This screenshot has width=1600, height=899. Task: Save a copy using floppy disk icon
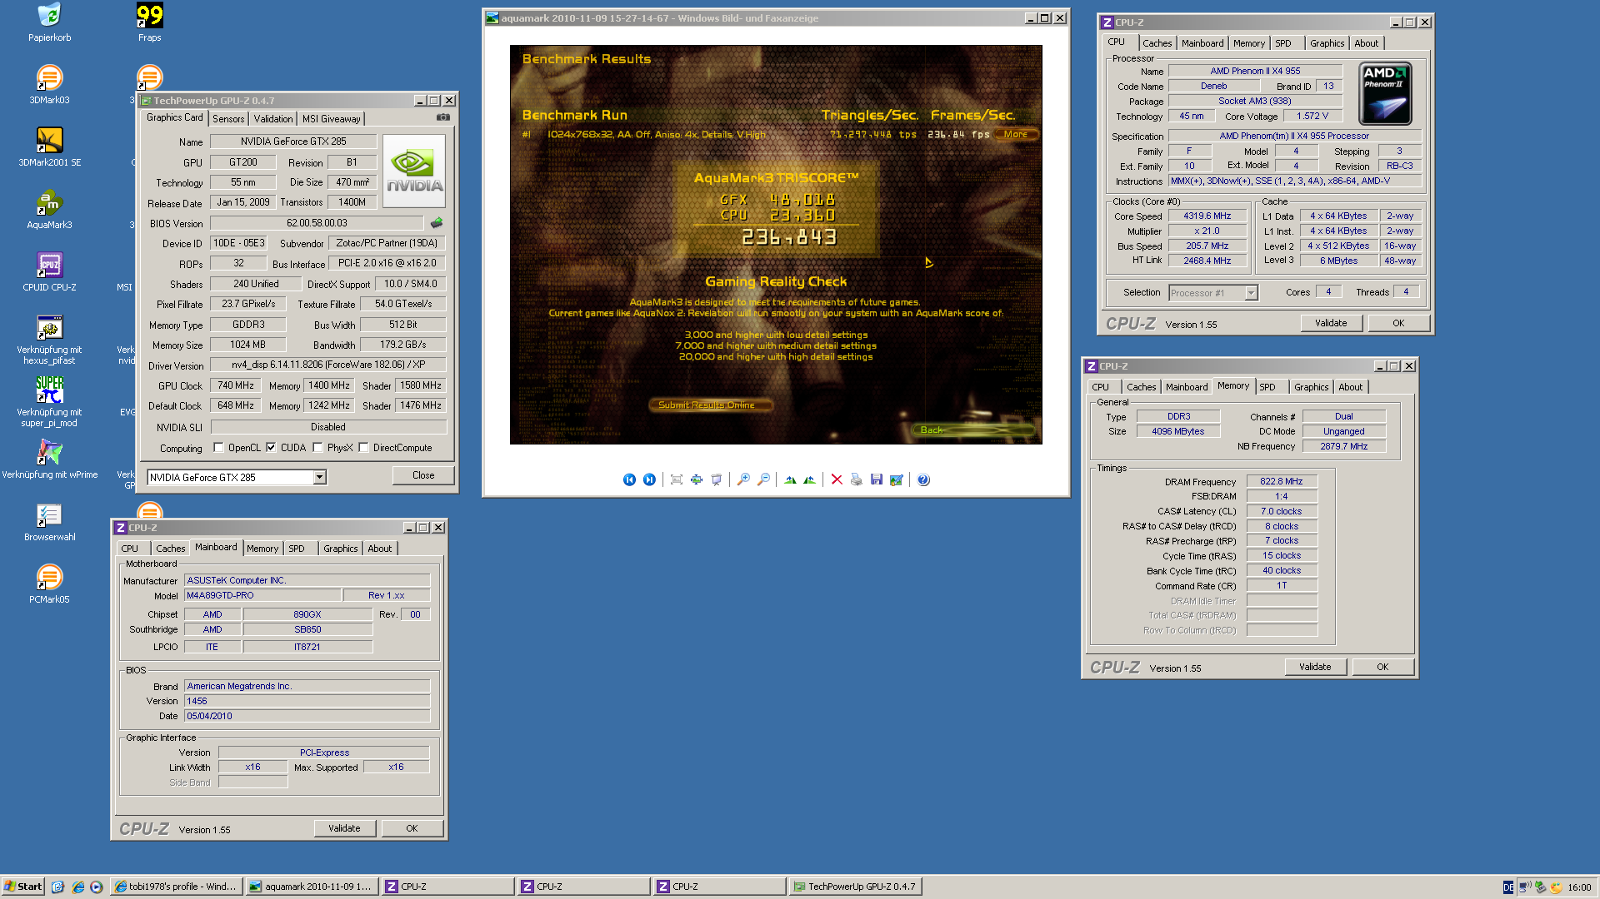[876, 480]
